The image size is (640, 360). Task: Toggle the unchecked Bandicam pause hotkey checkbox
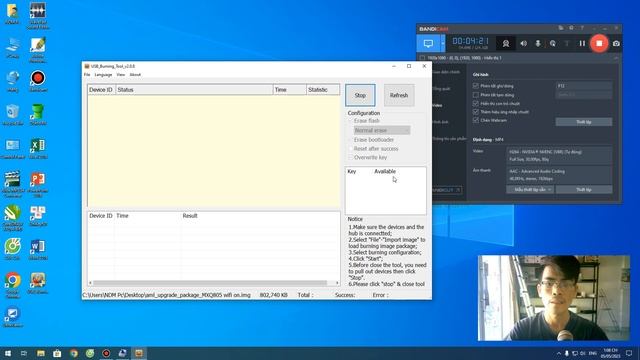[476, 95]
